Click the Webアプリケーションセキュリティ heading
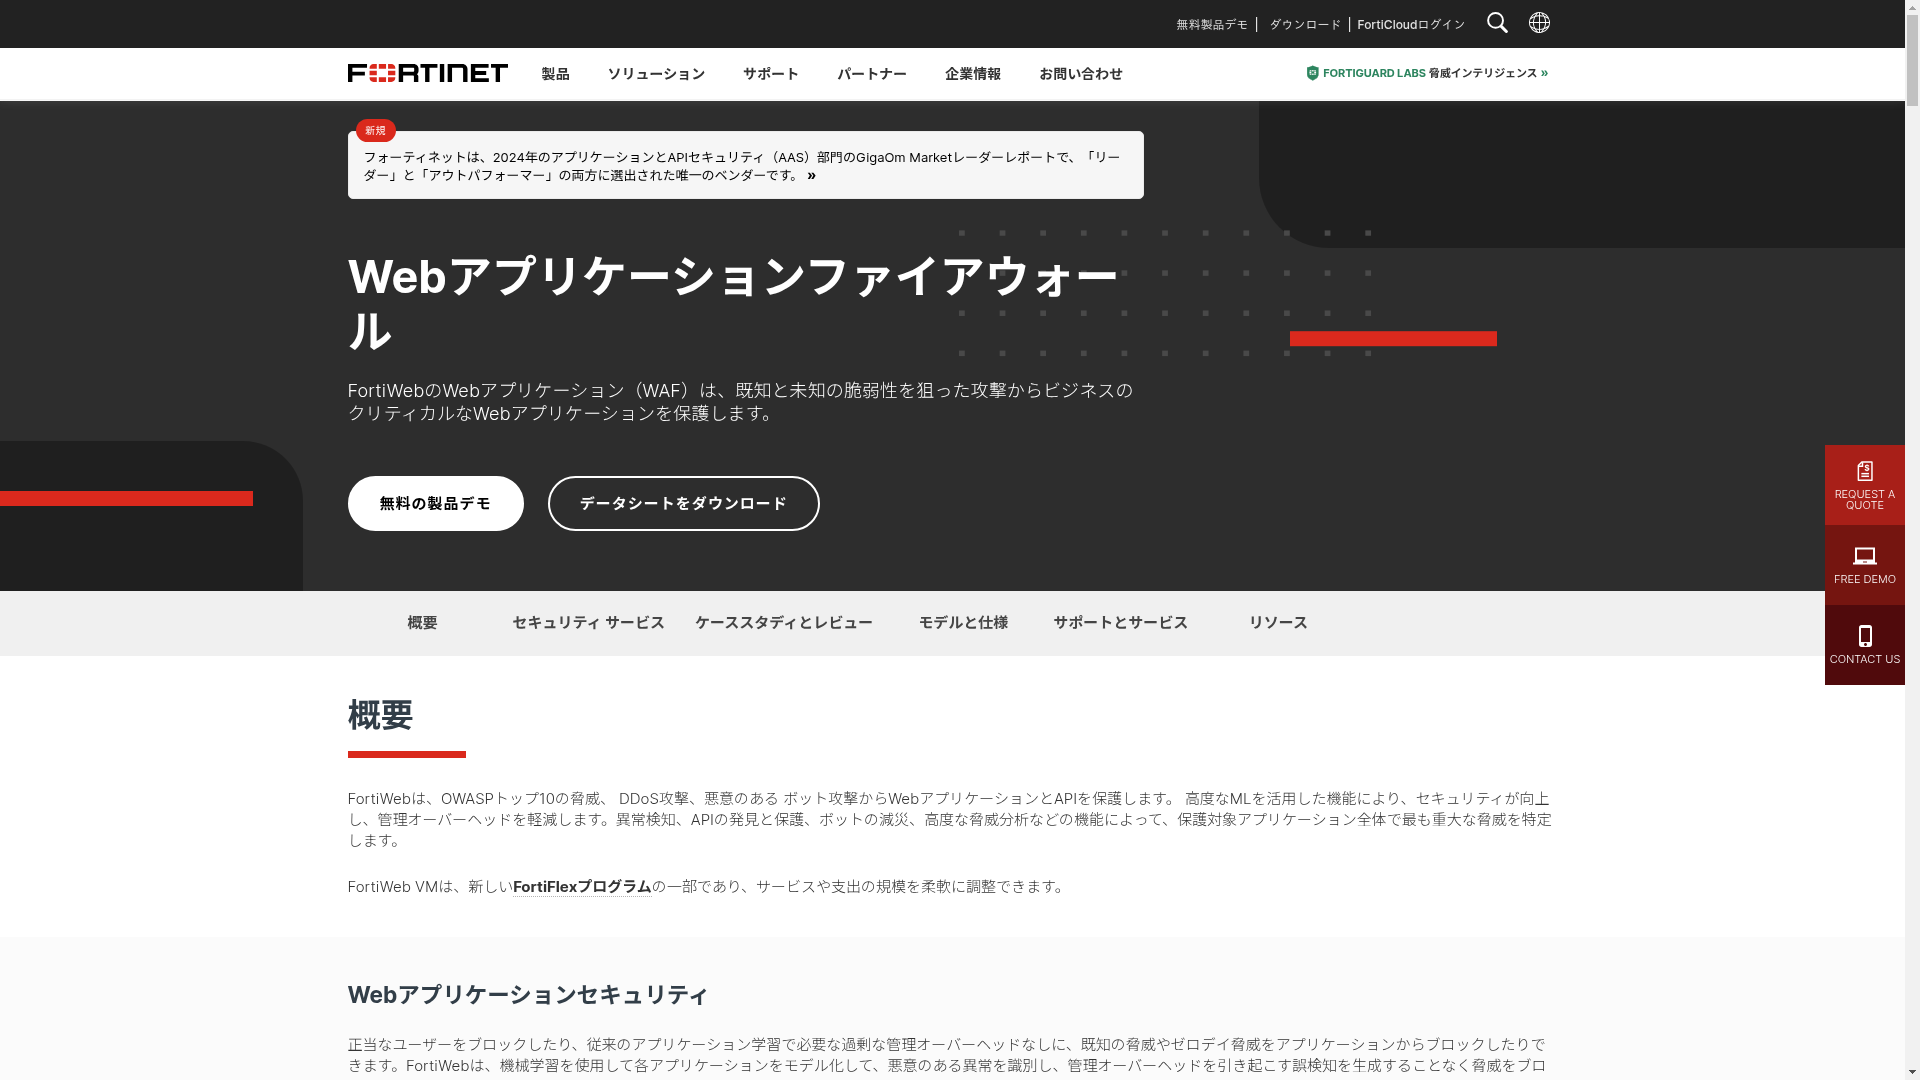 click(x=528, y=995)
